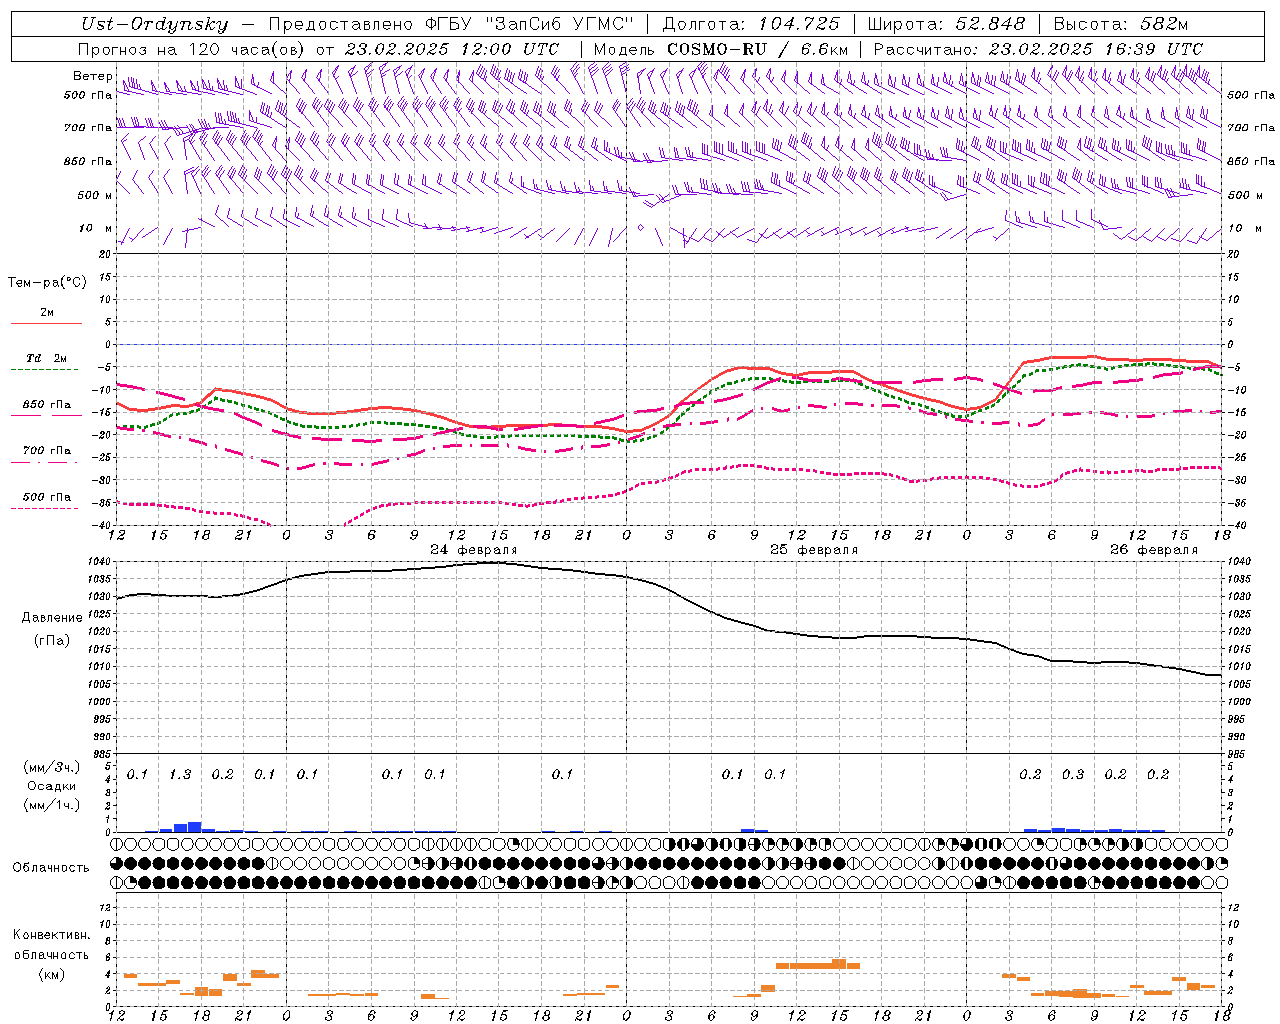Click the 26 февраля date label

[x=1154, y=550]
